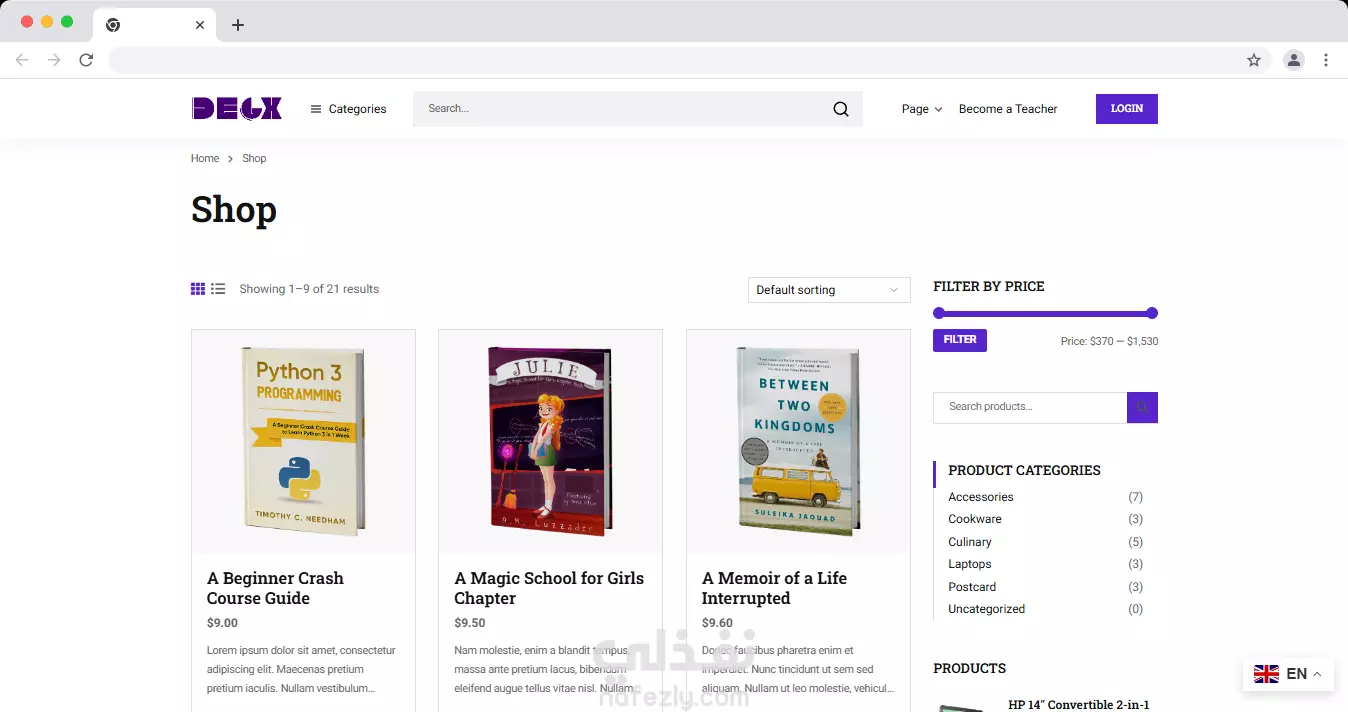
Task: Click the browser back arrow
Action: [22, 60]
